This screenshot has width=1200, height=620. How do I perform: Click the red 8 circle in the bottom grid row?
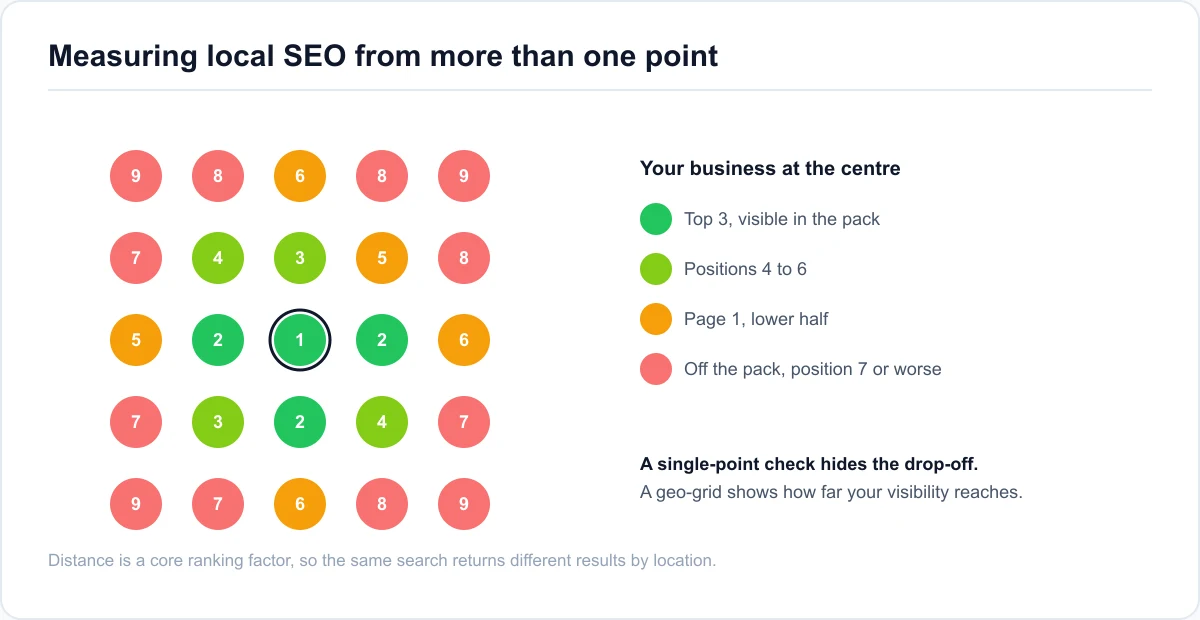coord(382,504)
